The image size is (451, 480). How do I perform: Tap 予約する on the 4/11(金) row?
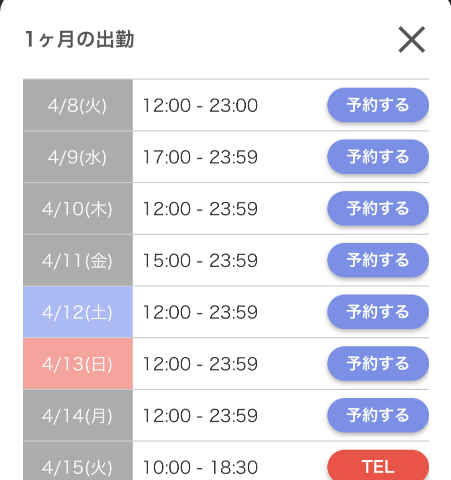378,260
